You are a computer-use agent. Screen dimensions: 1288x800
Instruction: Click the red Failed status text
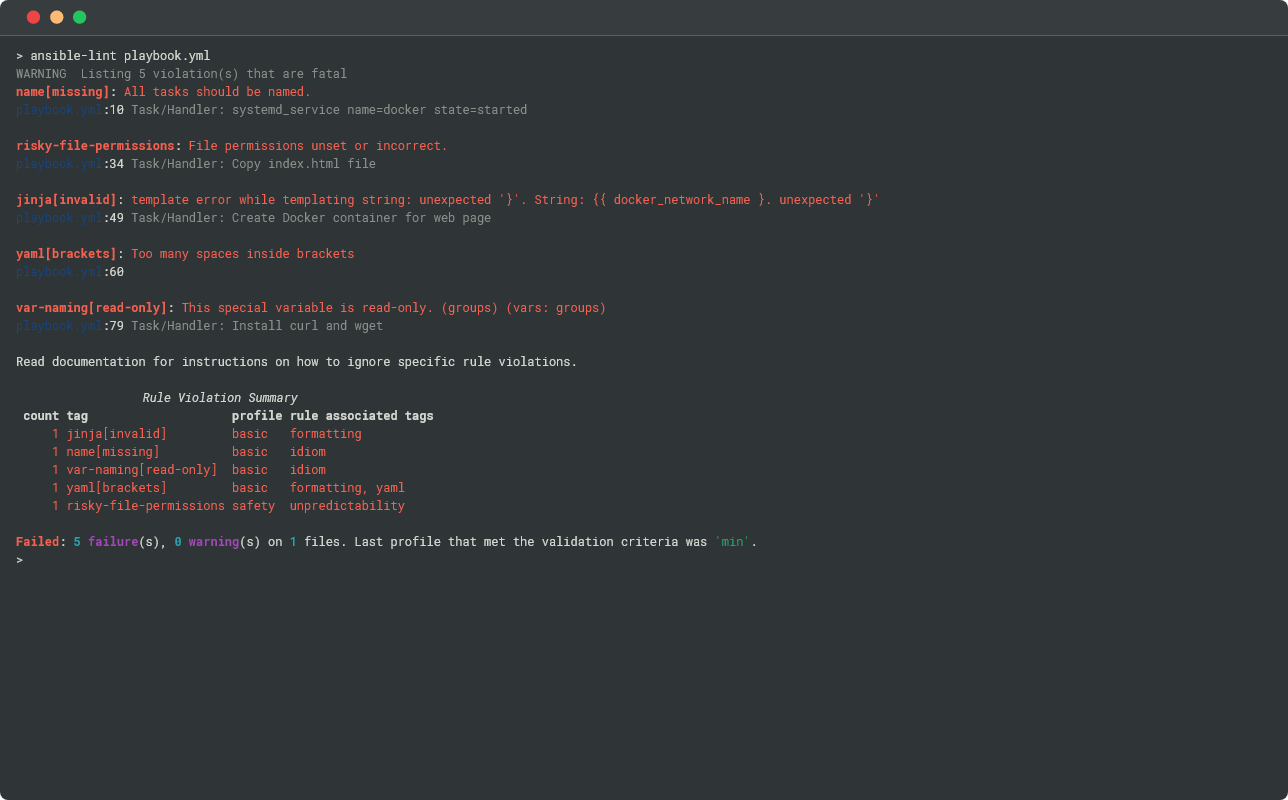[37, 542]
